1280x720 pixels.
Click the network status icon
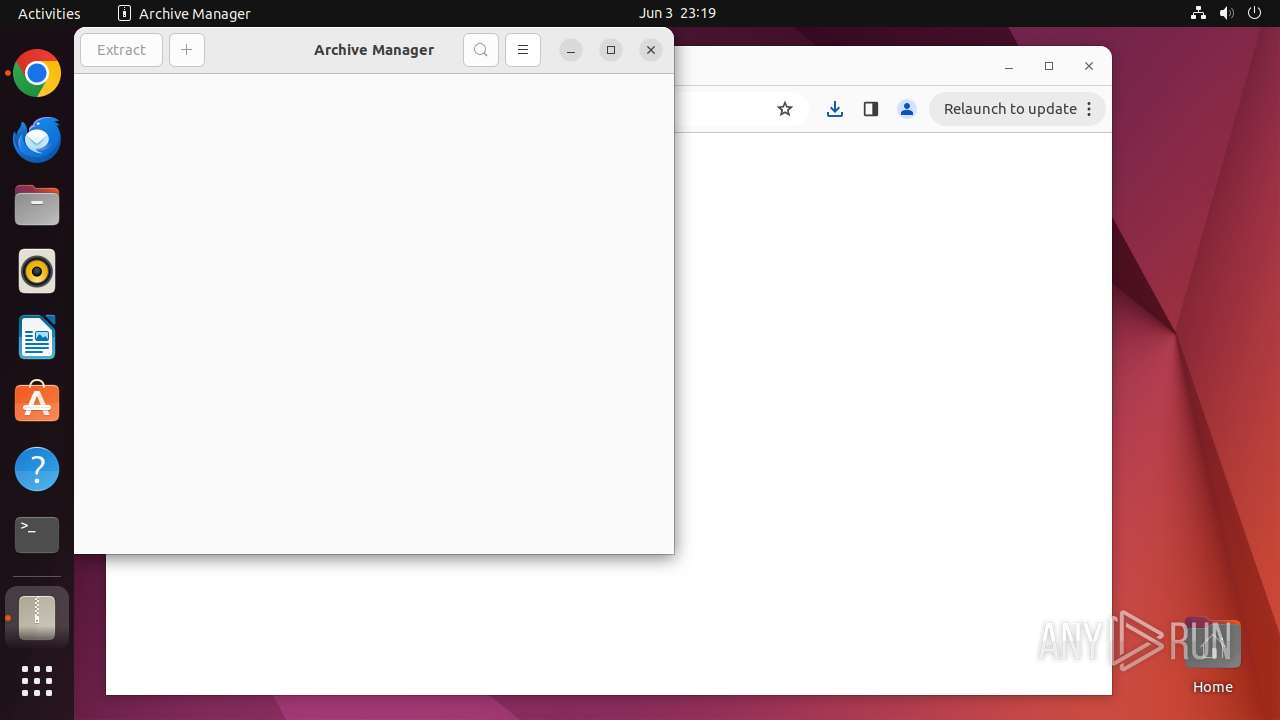pyautogui.click(x=1198, y=13)
